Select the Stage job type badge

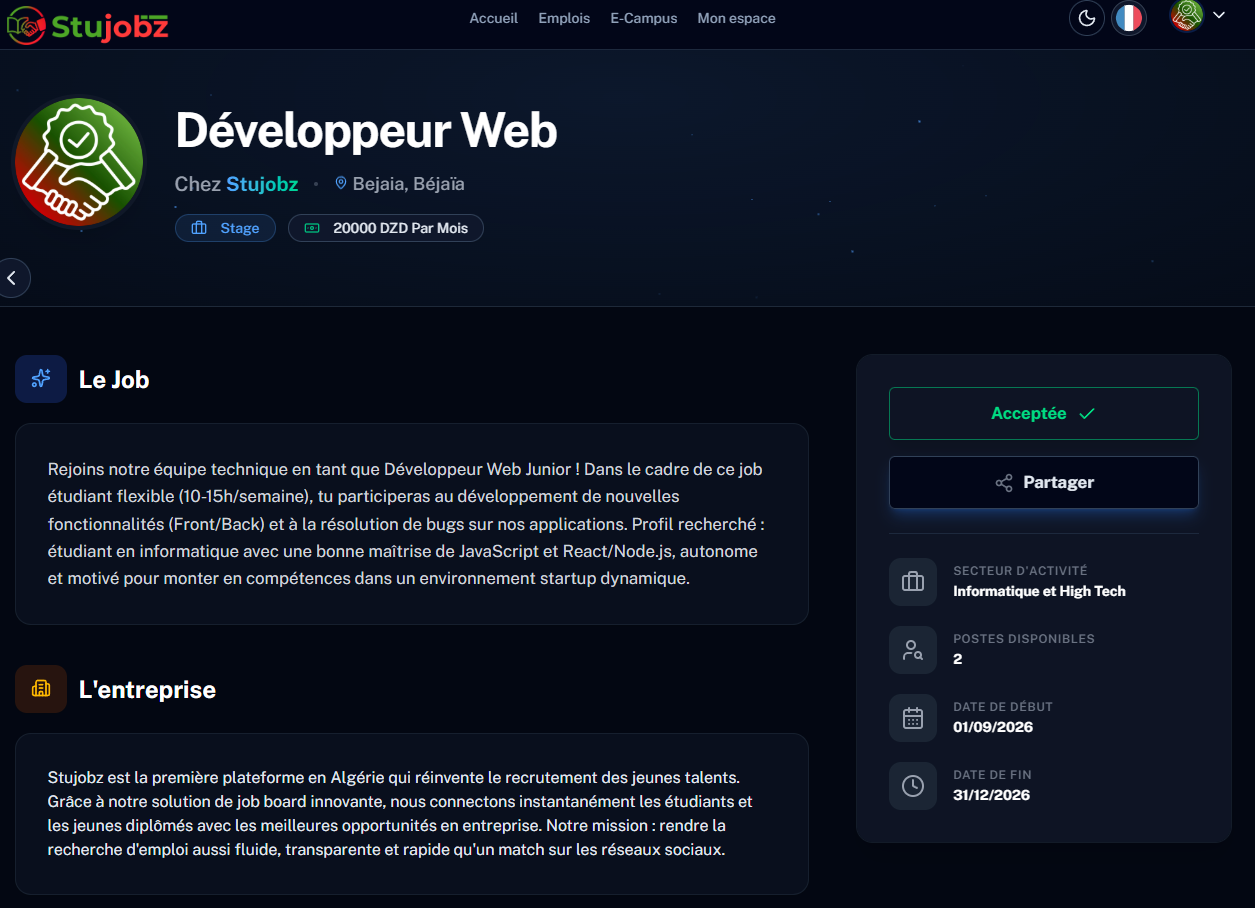[x=226, y=228]
